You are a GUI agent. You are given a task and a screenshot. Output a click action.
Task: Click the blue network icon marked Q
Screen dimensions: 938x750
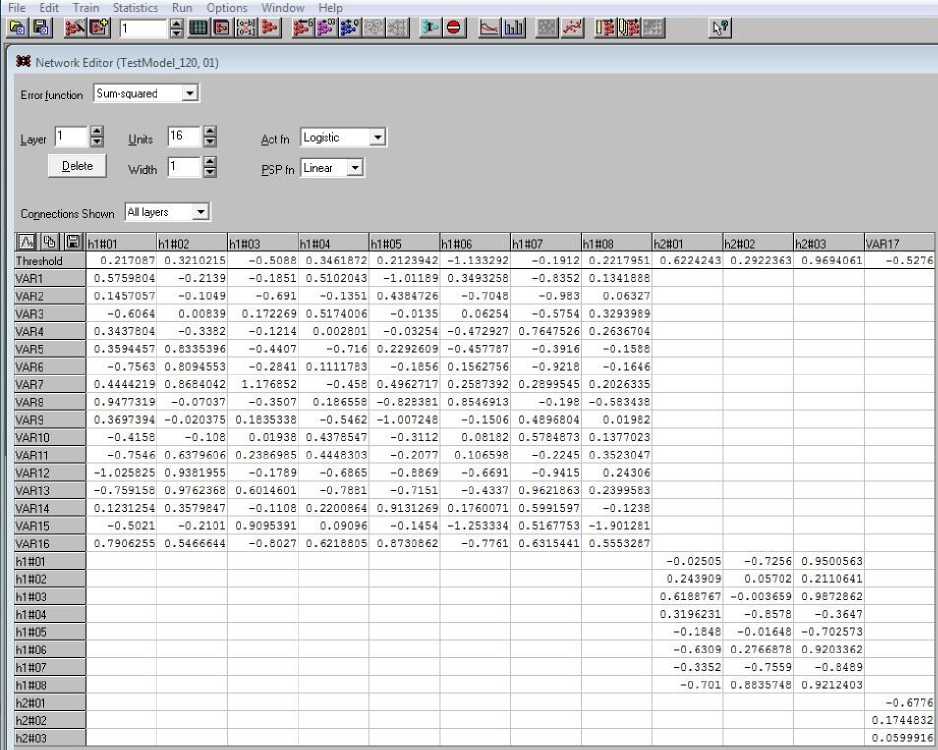(350, 28)
